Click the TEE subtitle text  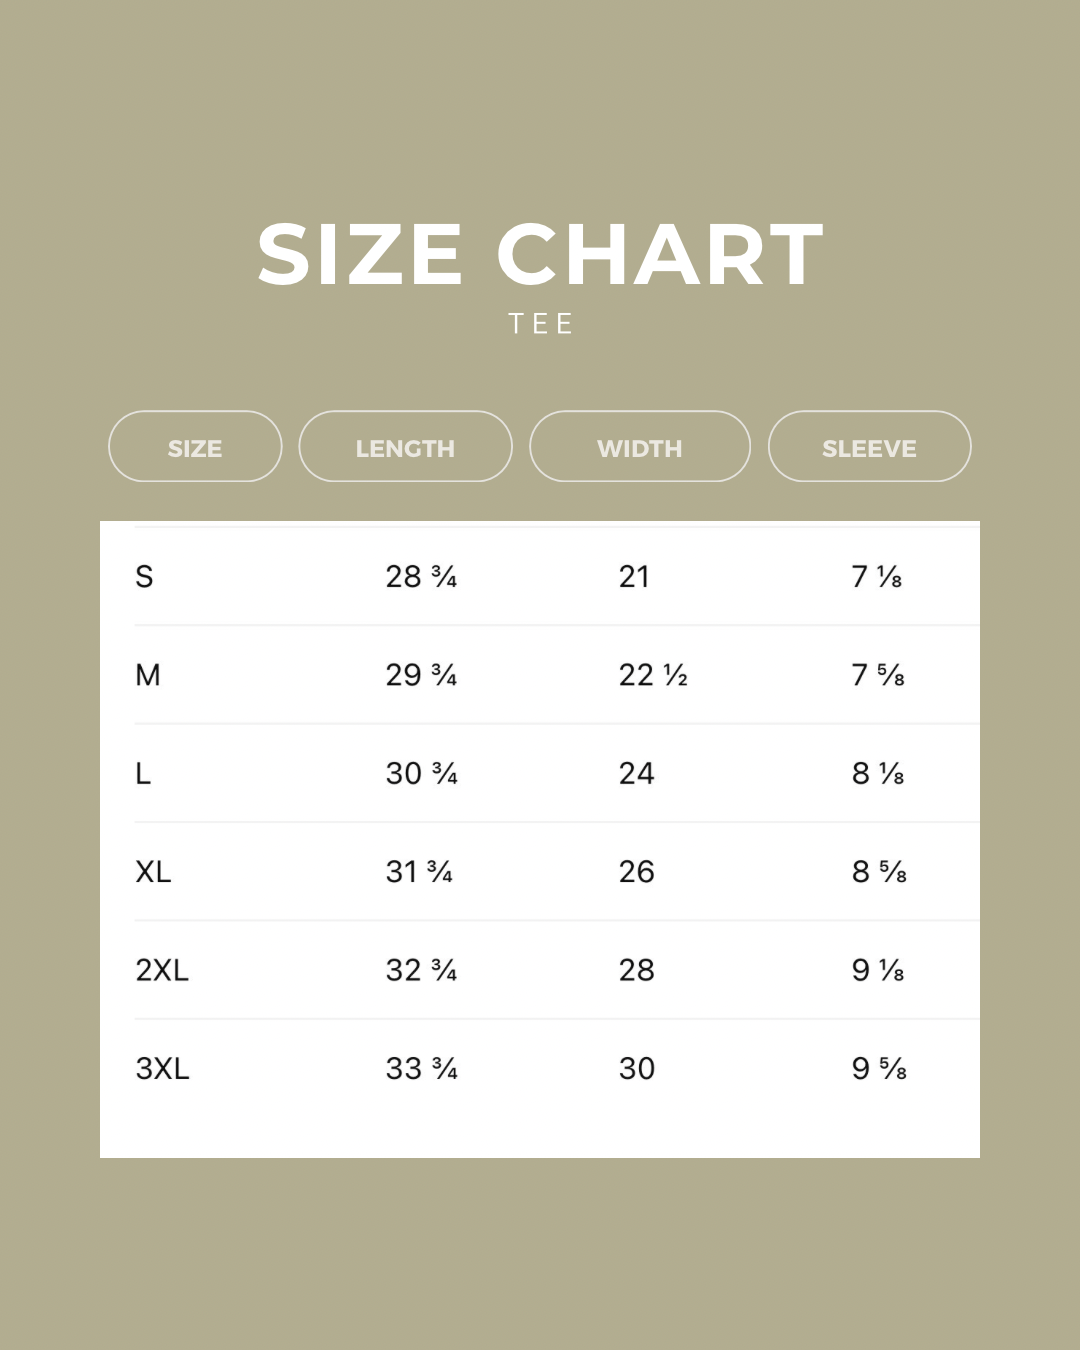click(540, 324)
